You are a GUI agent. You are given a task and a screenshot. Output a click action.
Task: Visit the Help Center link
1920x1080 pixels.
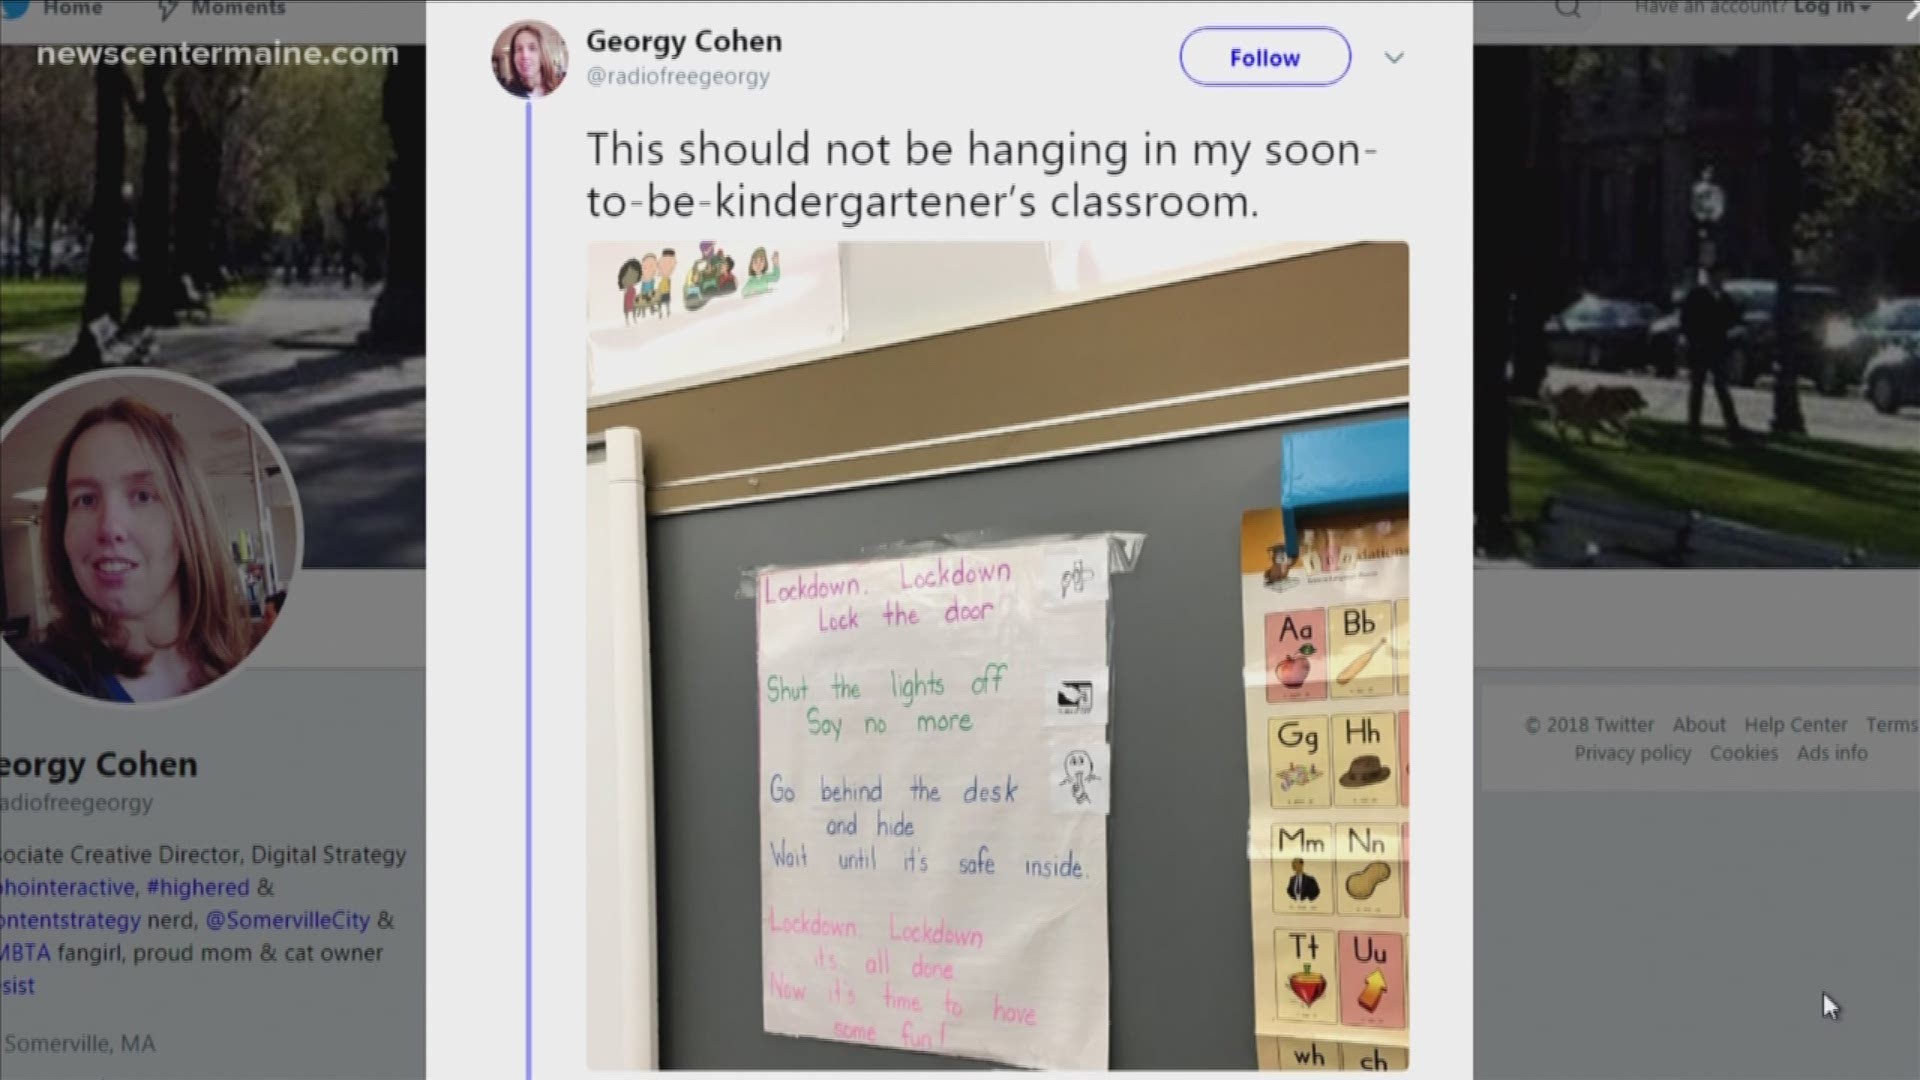coord(1795,724)
